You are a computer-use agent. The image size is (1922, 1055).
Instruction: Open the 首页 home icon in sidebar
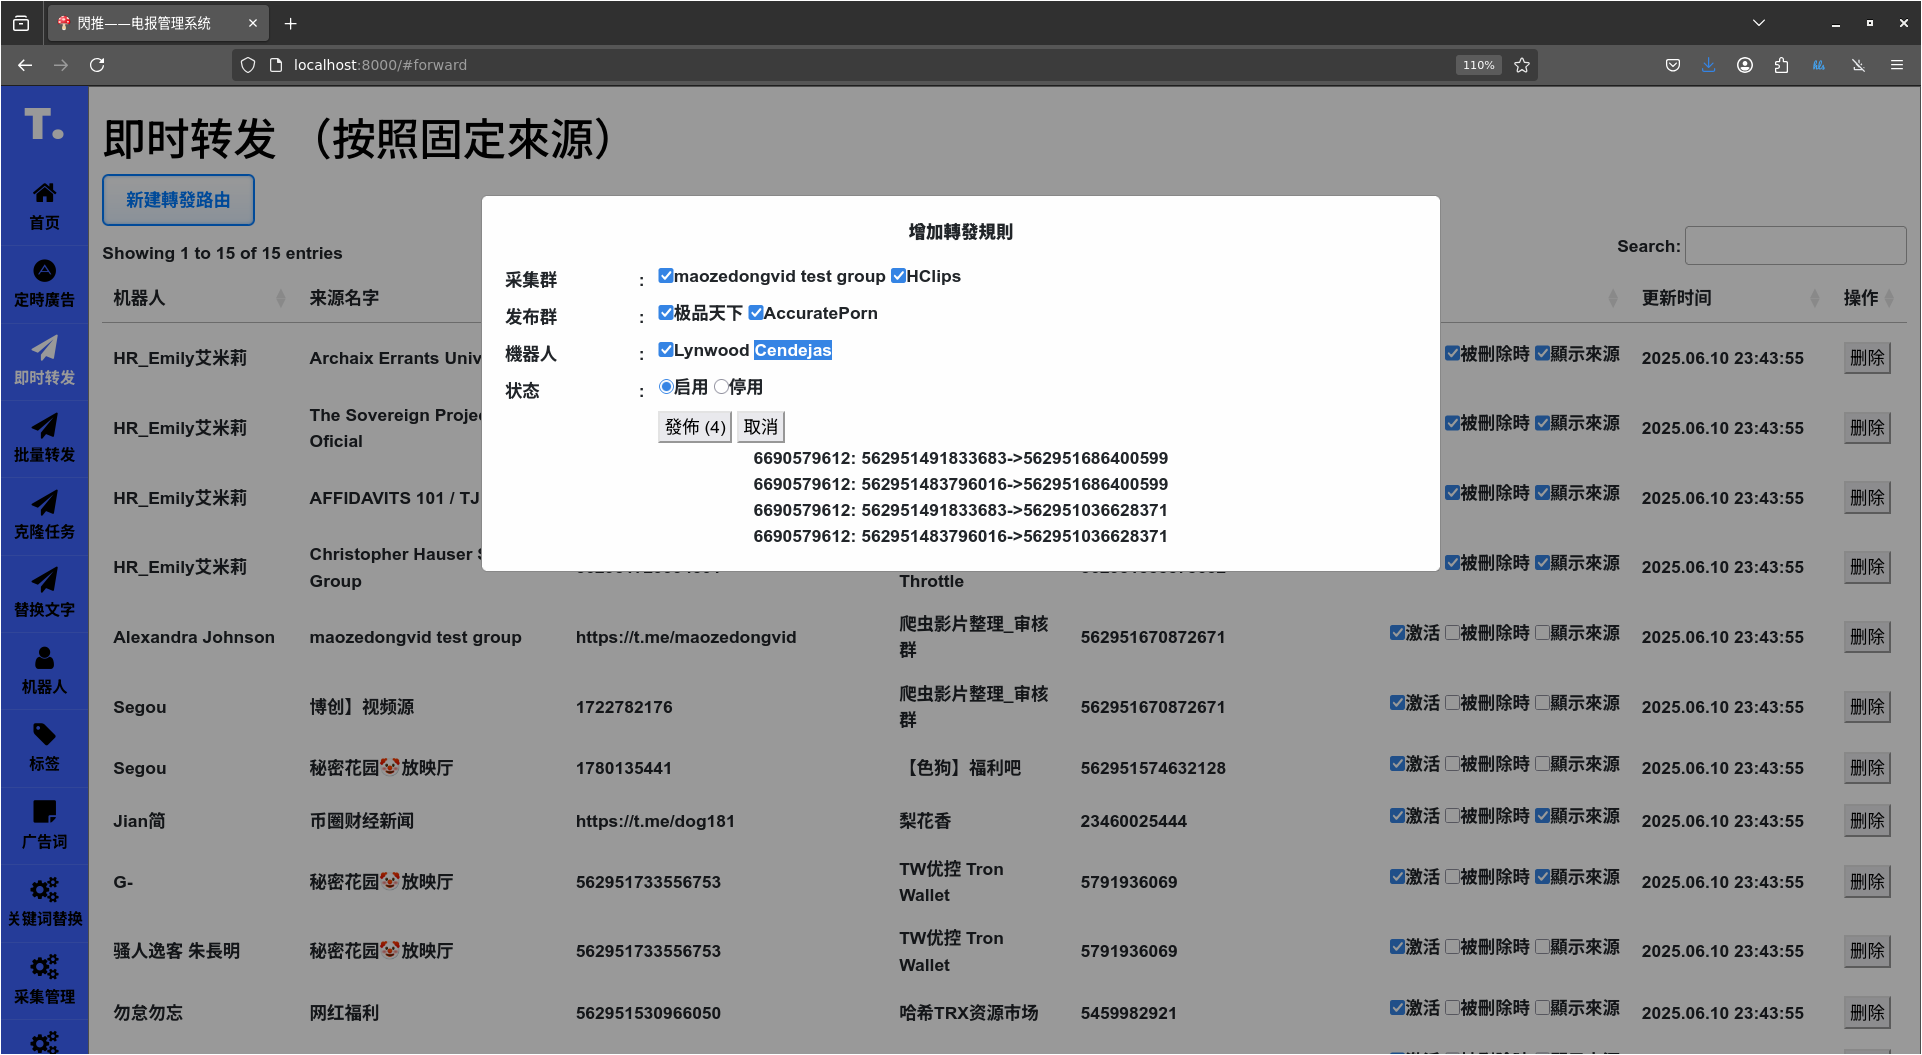[x=44, y=206]
